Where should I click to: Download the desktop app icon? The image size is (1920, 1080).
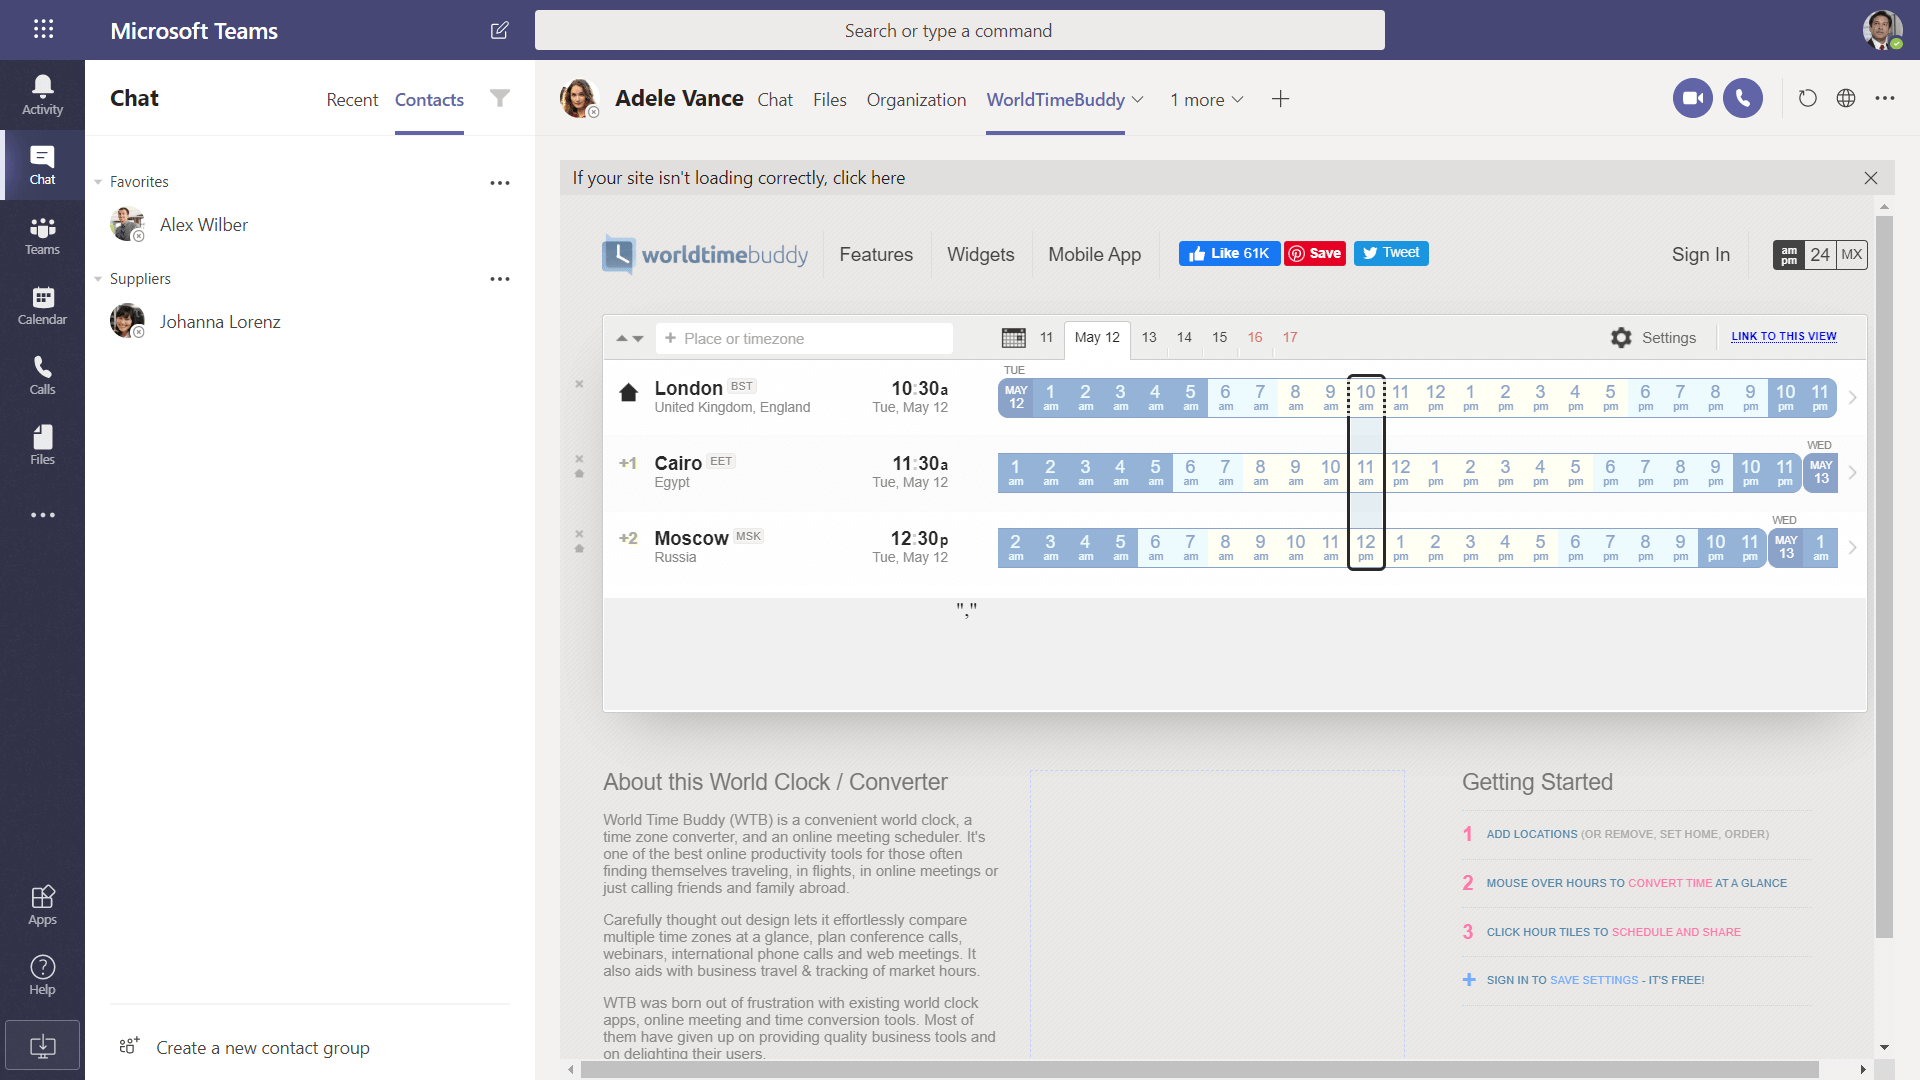click(42, 1046)
